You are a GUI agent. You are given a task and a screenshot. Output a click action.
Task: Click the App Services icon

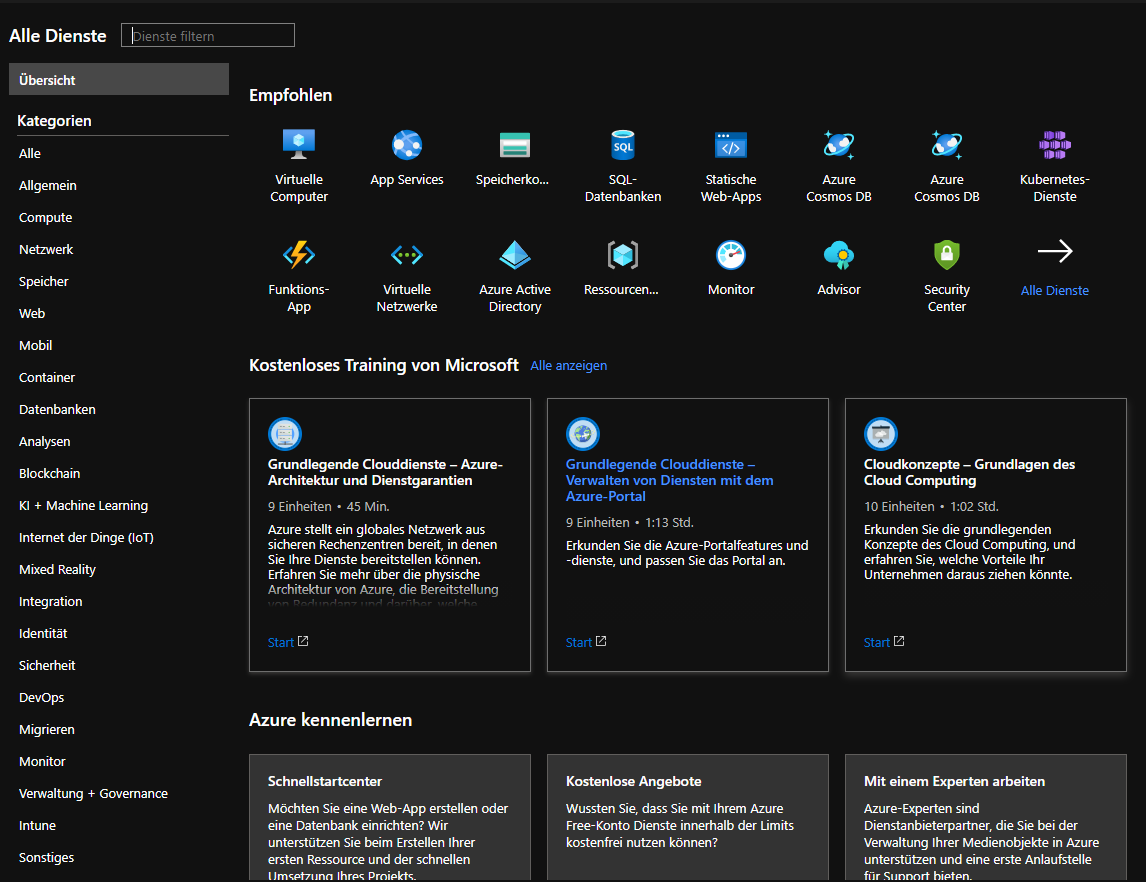coord(407,146)
